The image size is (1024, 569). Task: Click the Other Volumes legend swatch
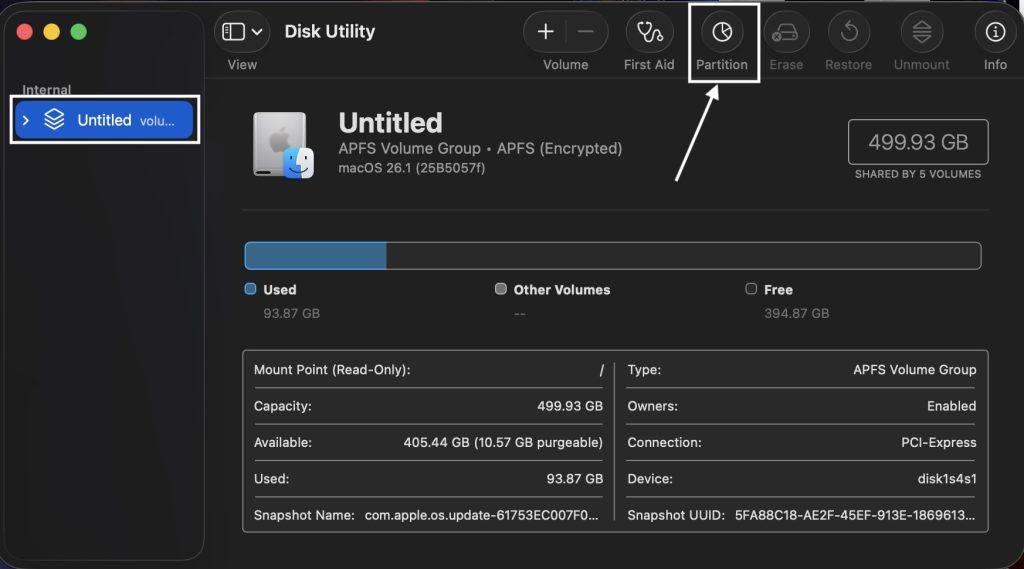pyautogui.click(x=501, y=289)
